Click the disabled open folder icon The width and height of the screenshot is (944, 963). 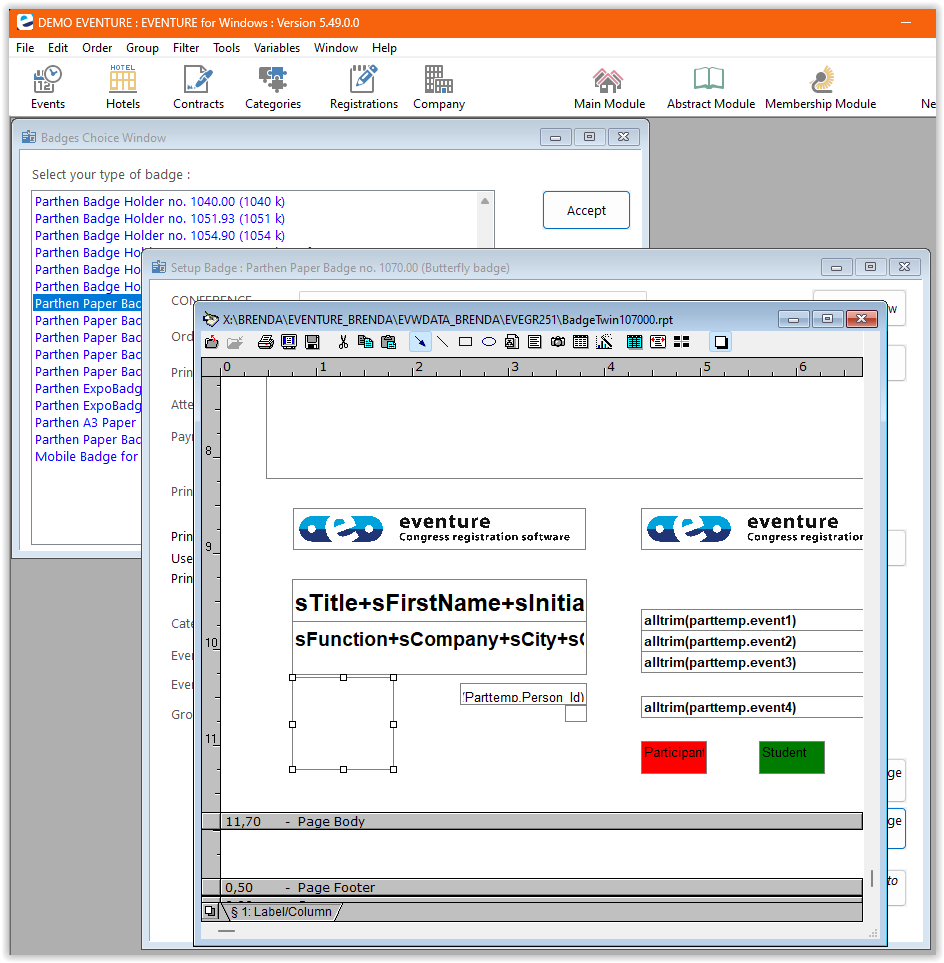[x=235, y=342]
